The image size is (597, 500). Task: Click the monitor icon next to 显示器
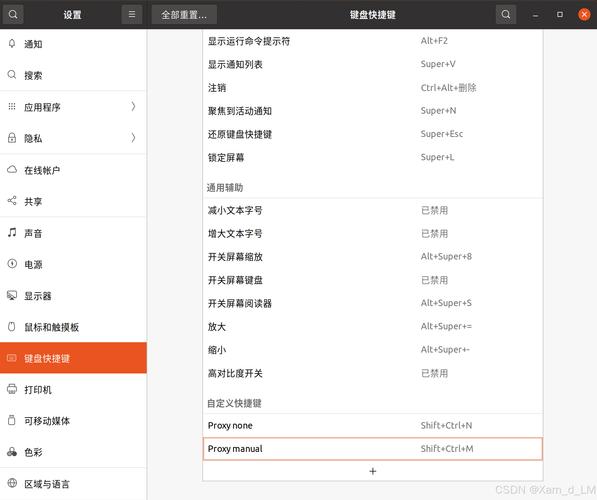click(12, 295)
